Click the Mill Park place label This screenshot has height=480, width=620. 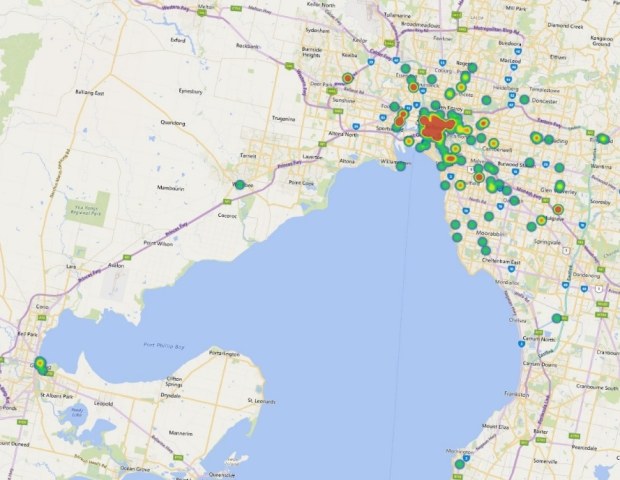516,8
